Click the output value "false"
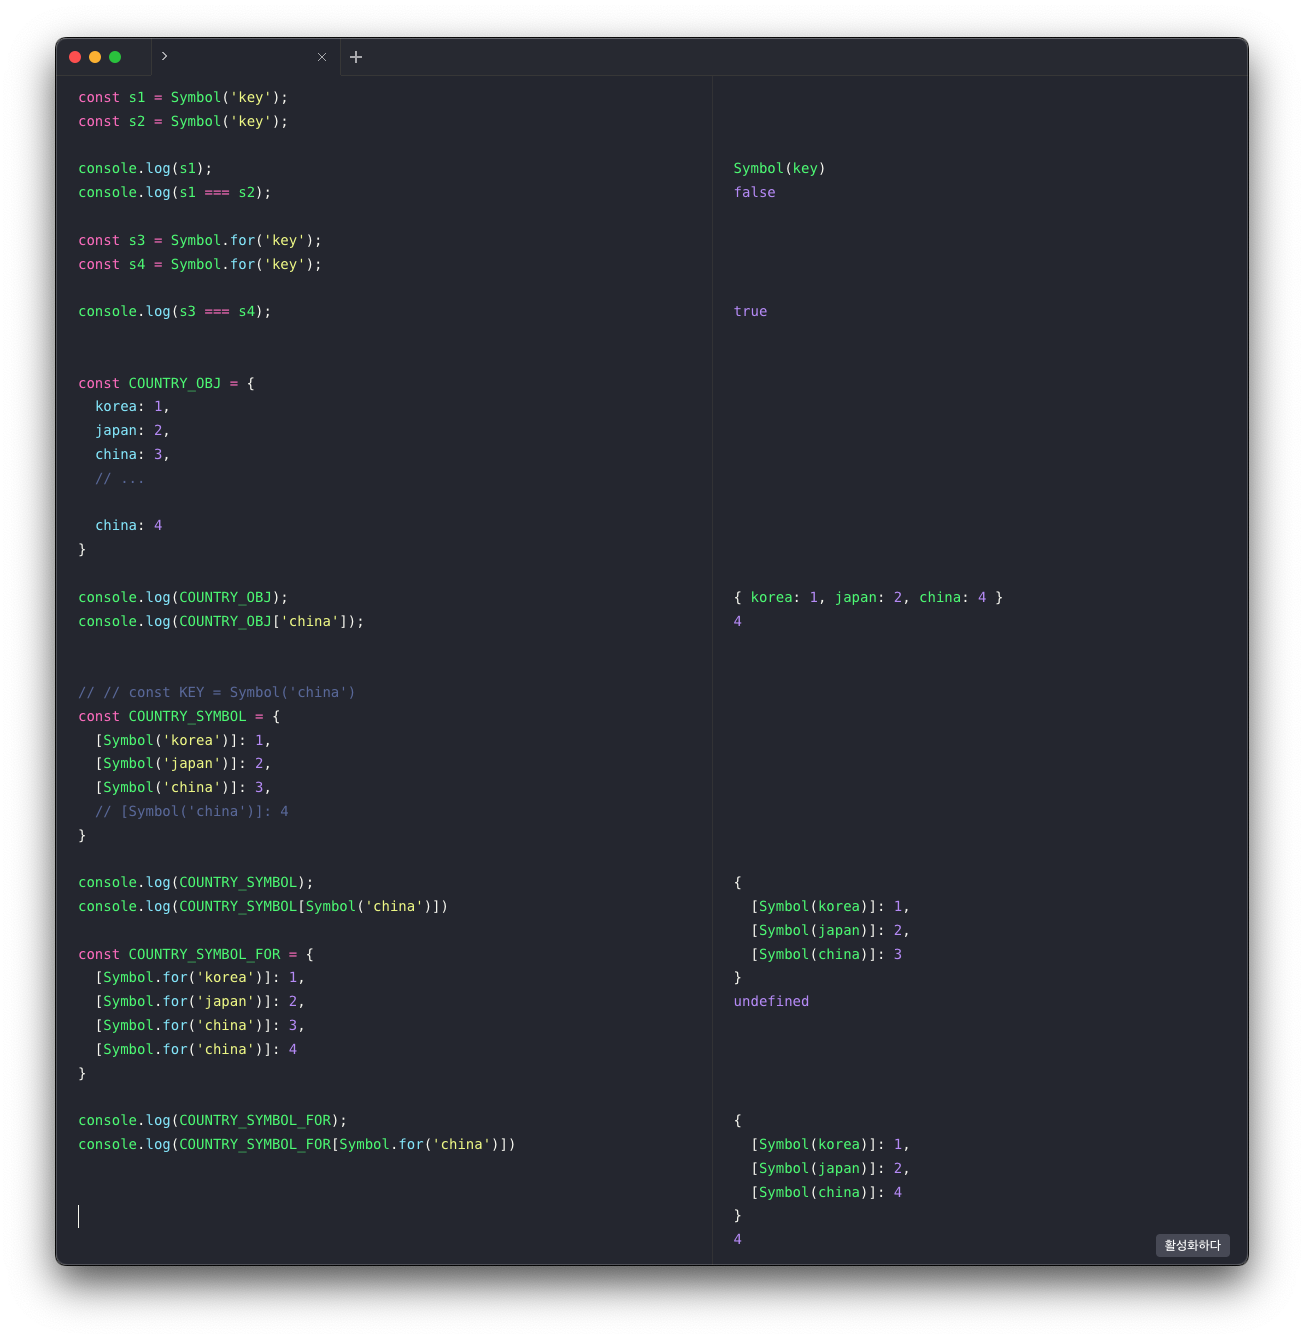This screenshot has height=1339, width=1304. coord(754,192)
